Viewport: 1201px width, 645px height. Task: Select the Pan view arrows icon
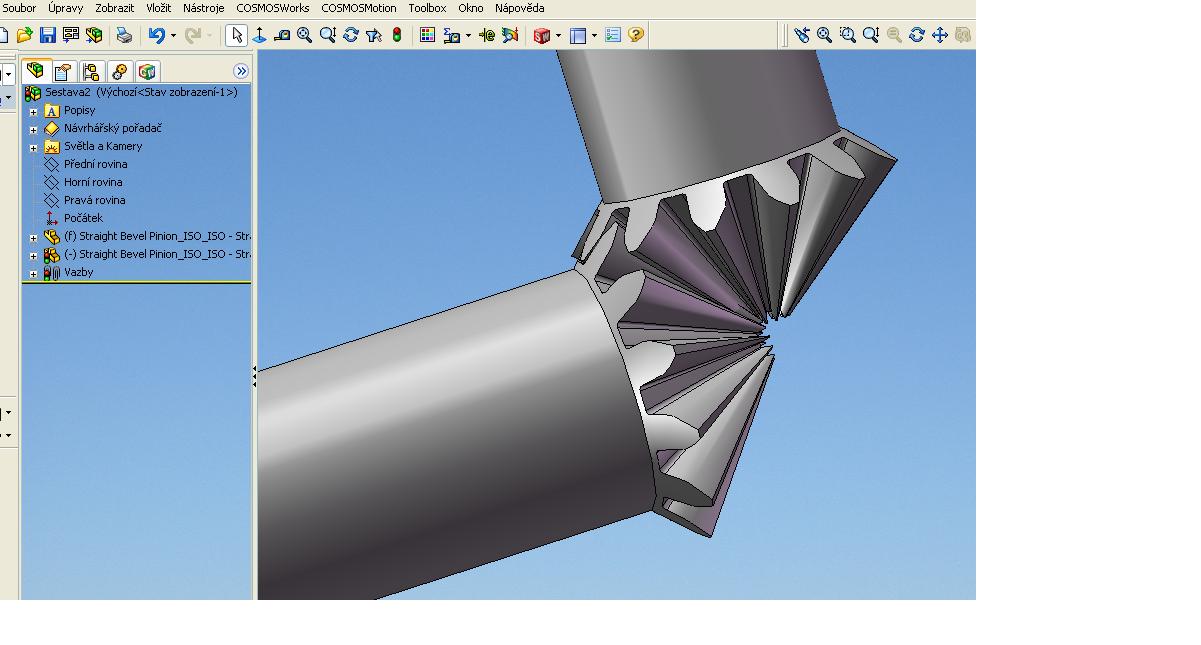tap(940, 35)
